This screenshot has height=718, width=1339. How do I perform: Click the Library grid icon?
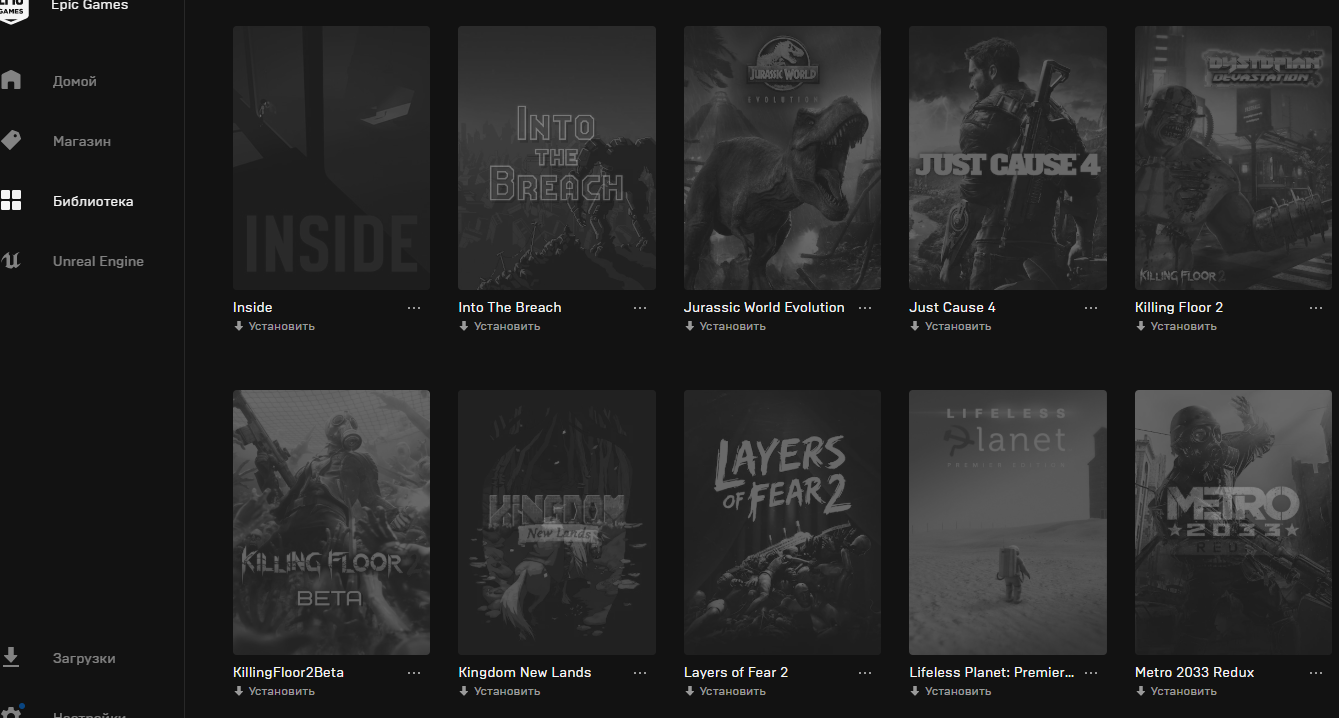point(11,200)
